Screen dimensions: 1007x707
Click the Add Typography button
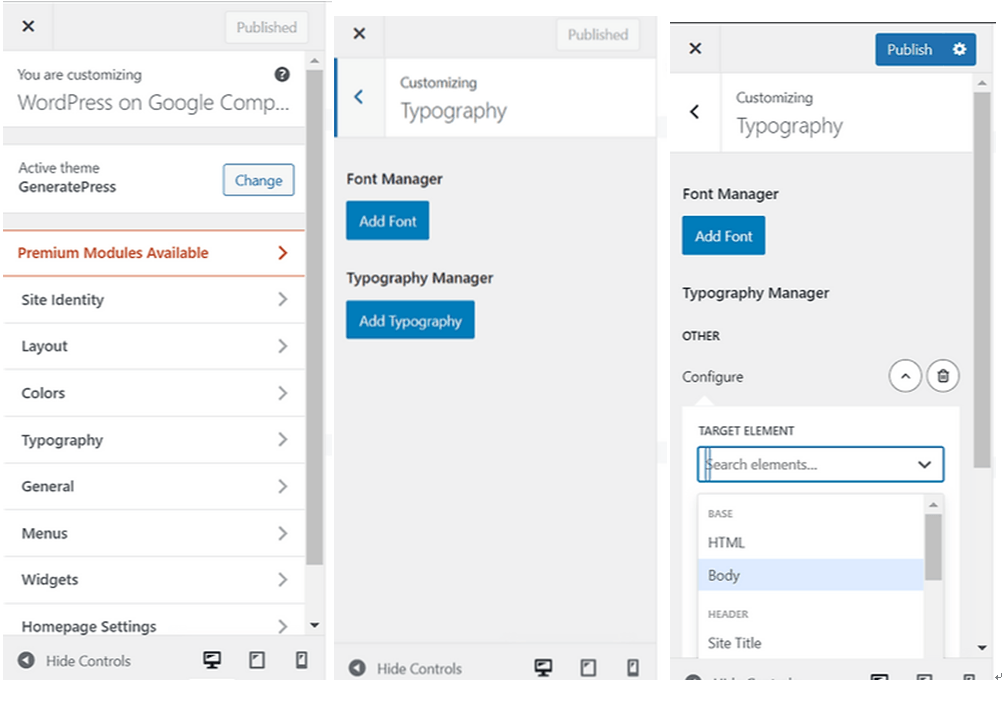pyautogui.click(x=410, y=321)
